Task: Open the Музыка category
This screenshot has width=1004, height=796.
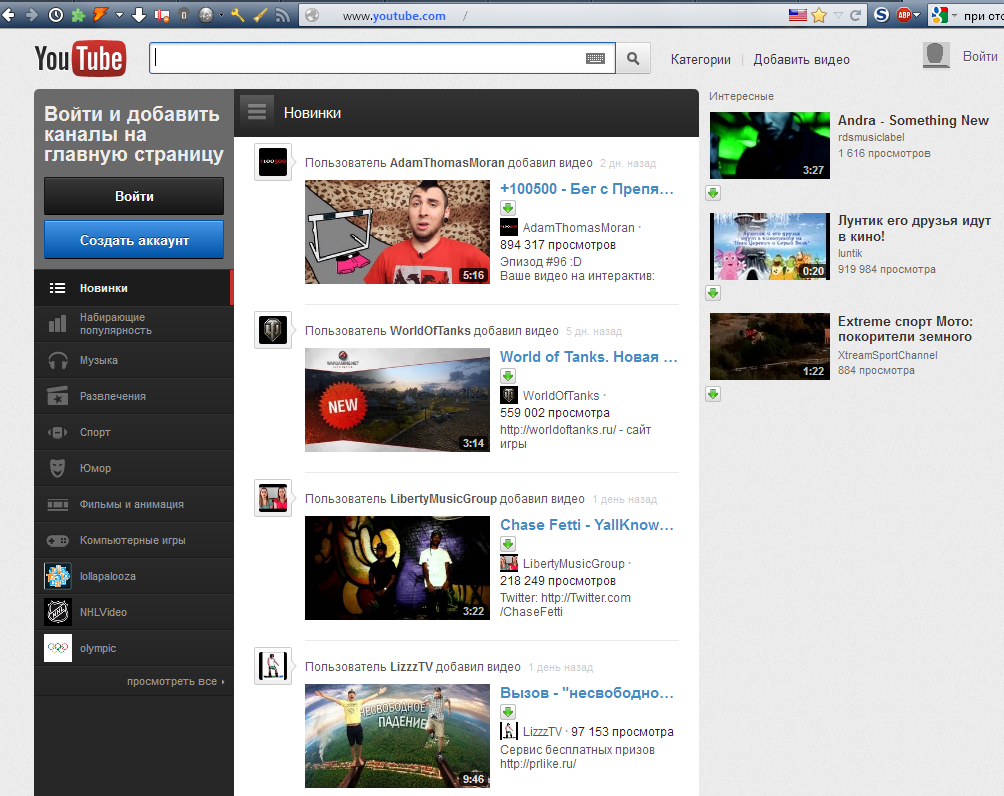Action: tap(134, 360)
